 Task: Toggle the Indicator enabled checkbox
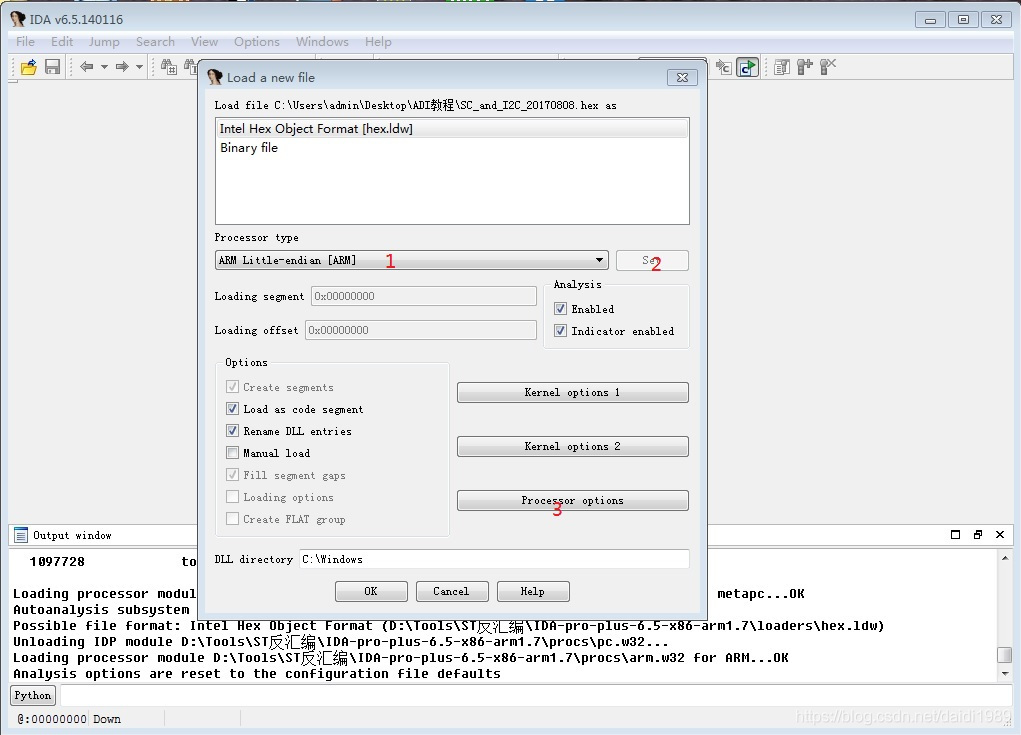pos(560,331)
